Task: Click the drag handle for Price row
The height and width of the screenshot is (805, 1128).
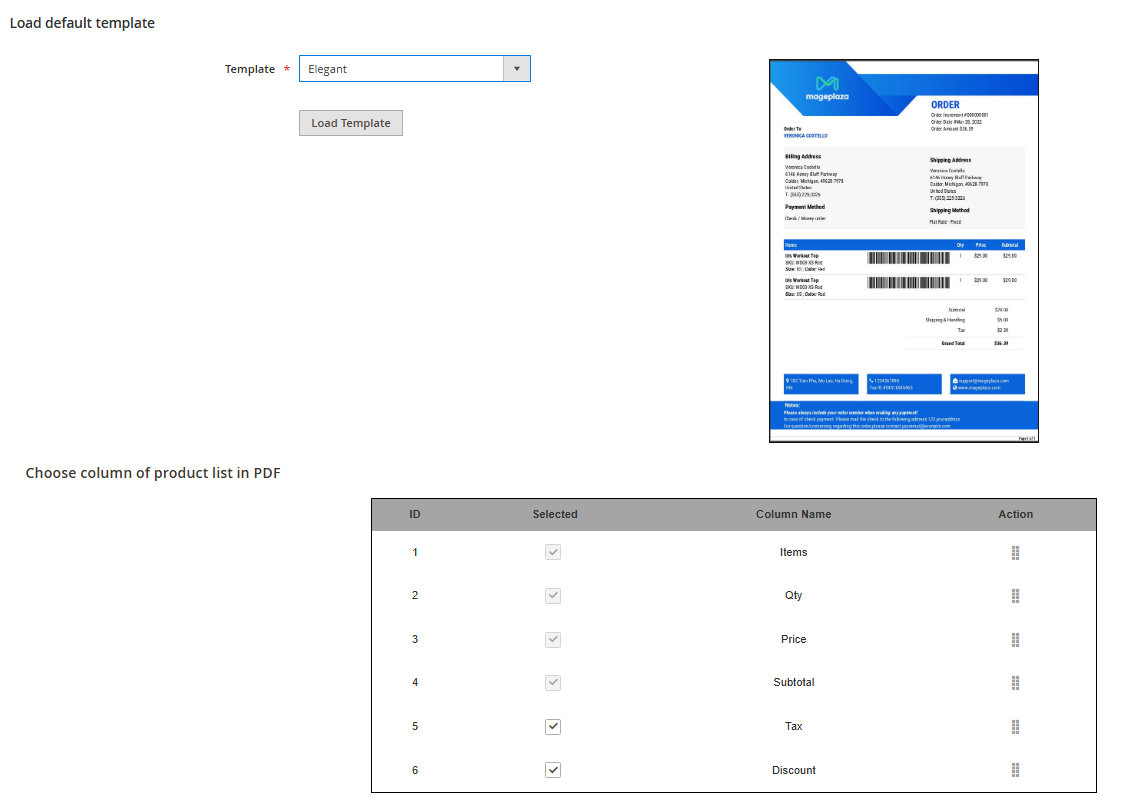Action: pyautogui.click(x=1015, y=640)
